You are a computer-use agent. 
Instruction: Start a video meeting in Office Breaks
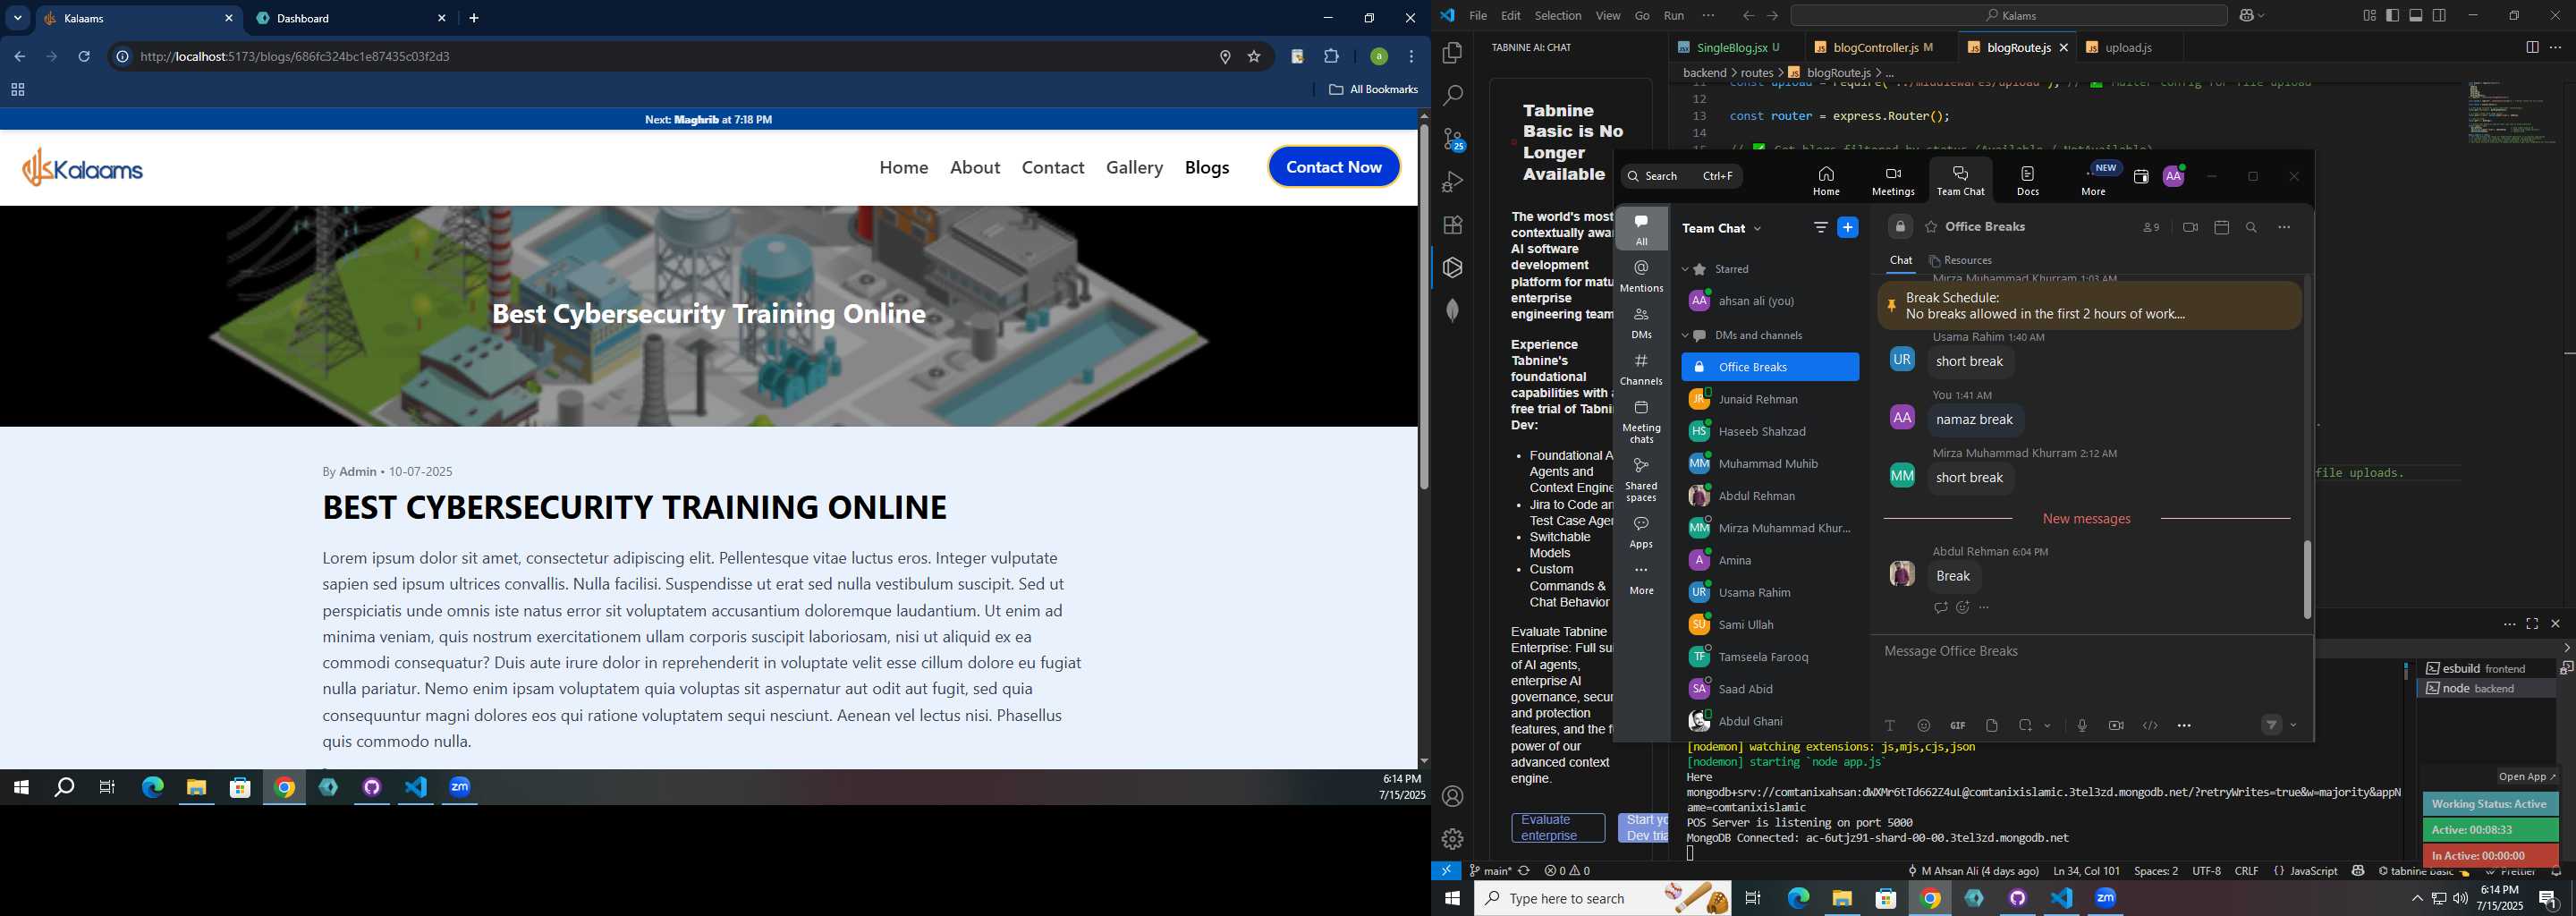point(2190,228)
